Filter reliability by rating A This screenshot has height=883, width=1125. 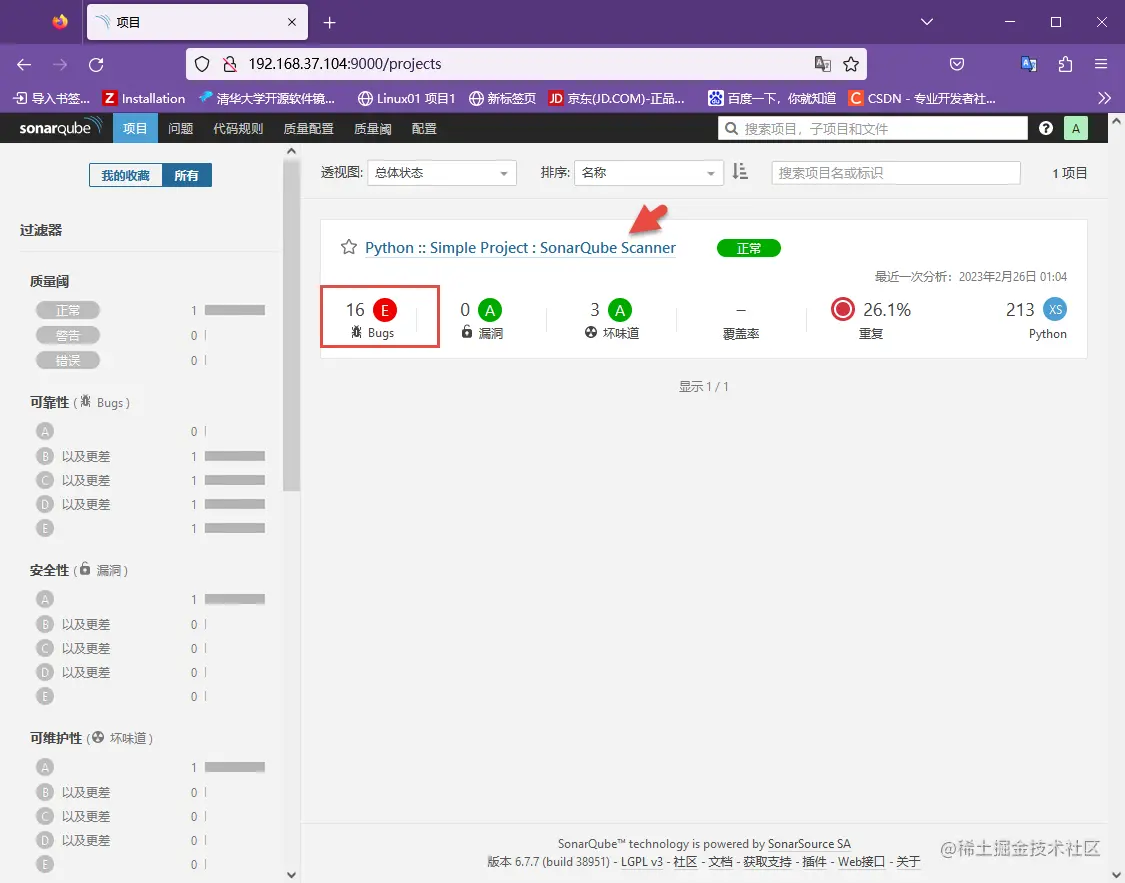tap(44, 431)
